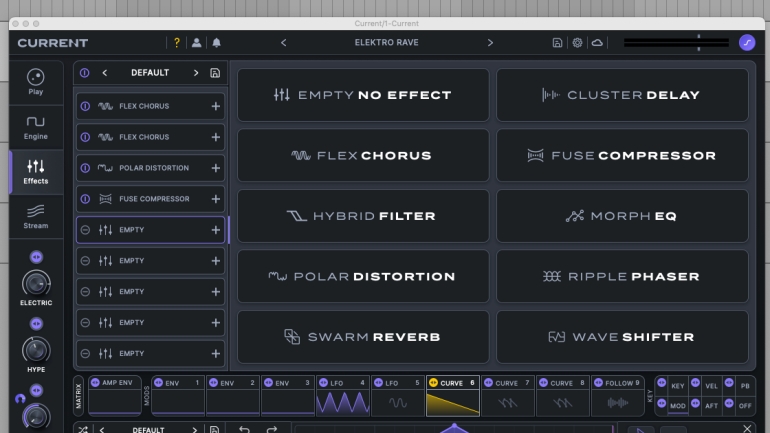The image size is (770, 433).
Task: Switch to the Engine tab
Action: point(36,128)
